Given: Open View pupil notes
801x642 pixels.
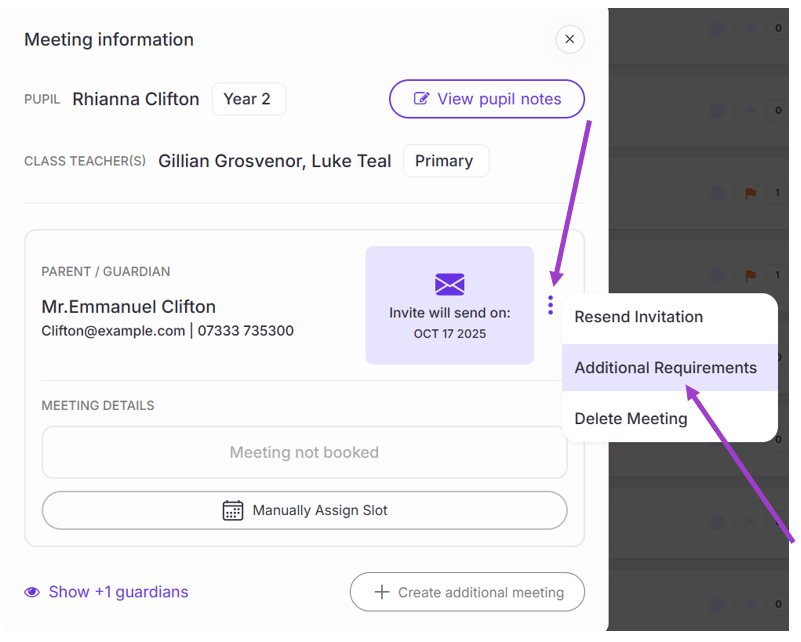Looking at the screenshot, I should 487,99.
